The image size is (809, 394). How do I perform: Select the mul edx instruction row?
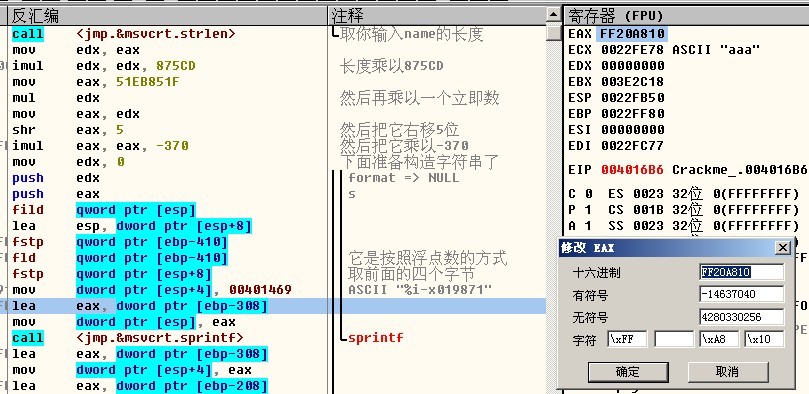(168, 98)
